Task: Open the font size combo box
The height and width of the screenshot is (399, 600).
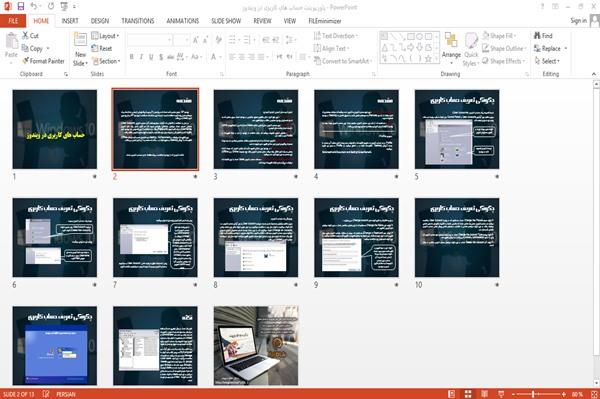Action: click(181, 40)
